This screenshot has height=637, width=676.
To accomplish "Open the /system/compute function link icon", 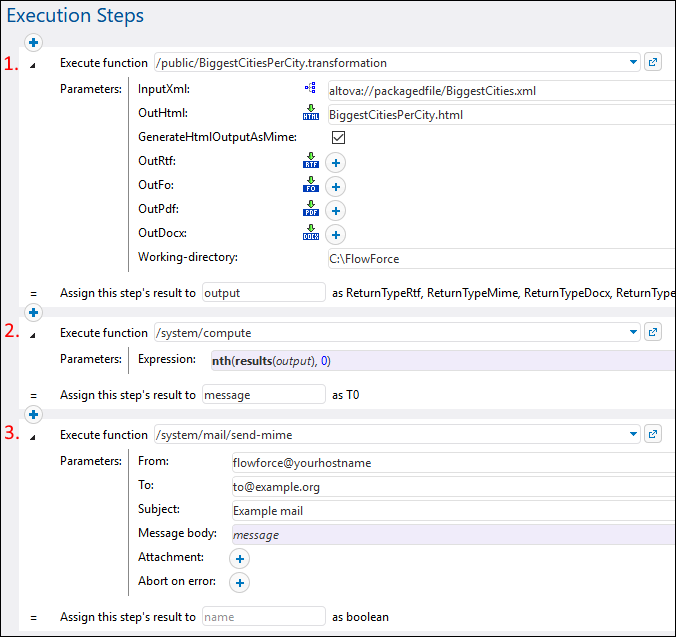I will 653,333.
